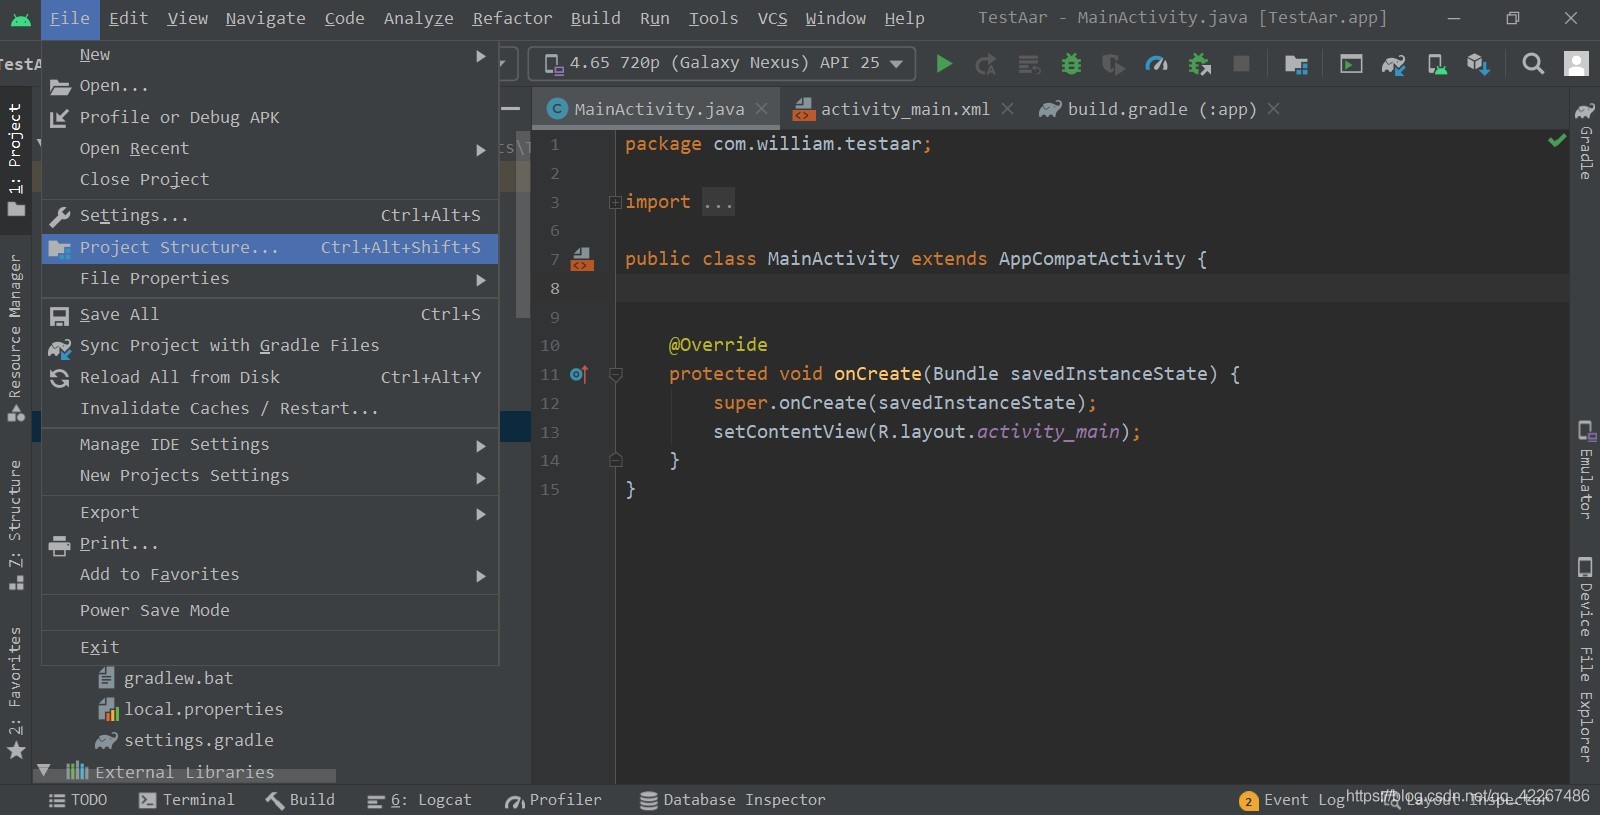The image size is (1600, 815).
Task: Select Project Structure menu item
Action: coord(270,248)
